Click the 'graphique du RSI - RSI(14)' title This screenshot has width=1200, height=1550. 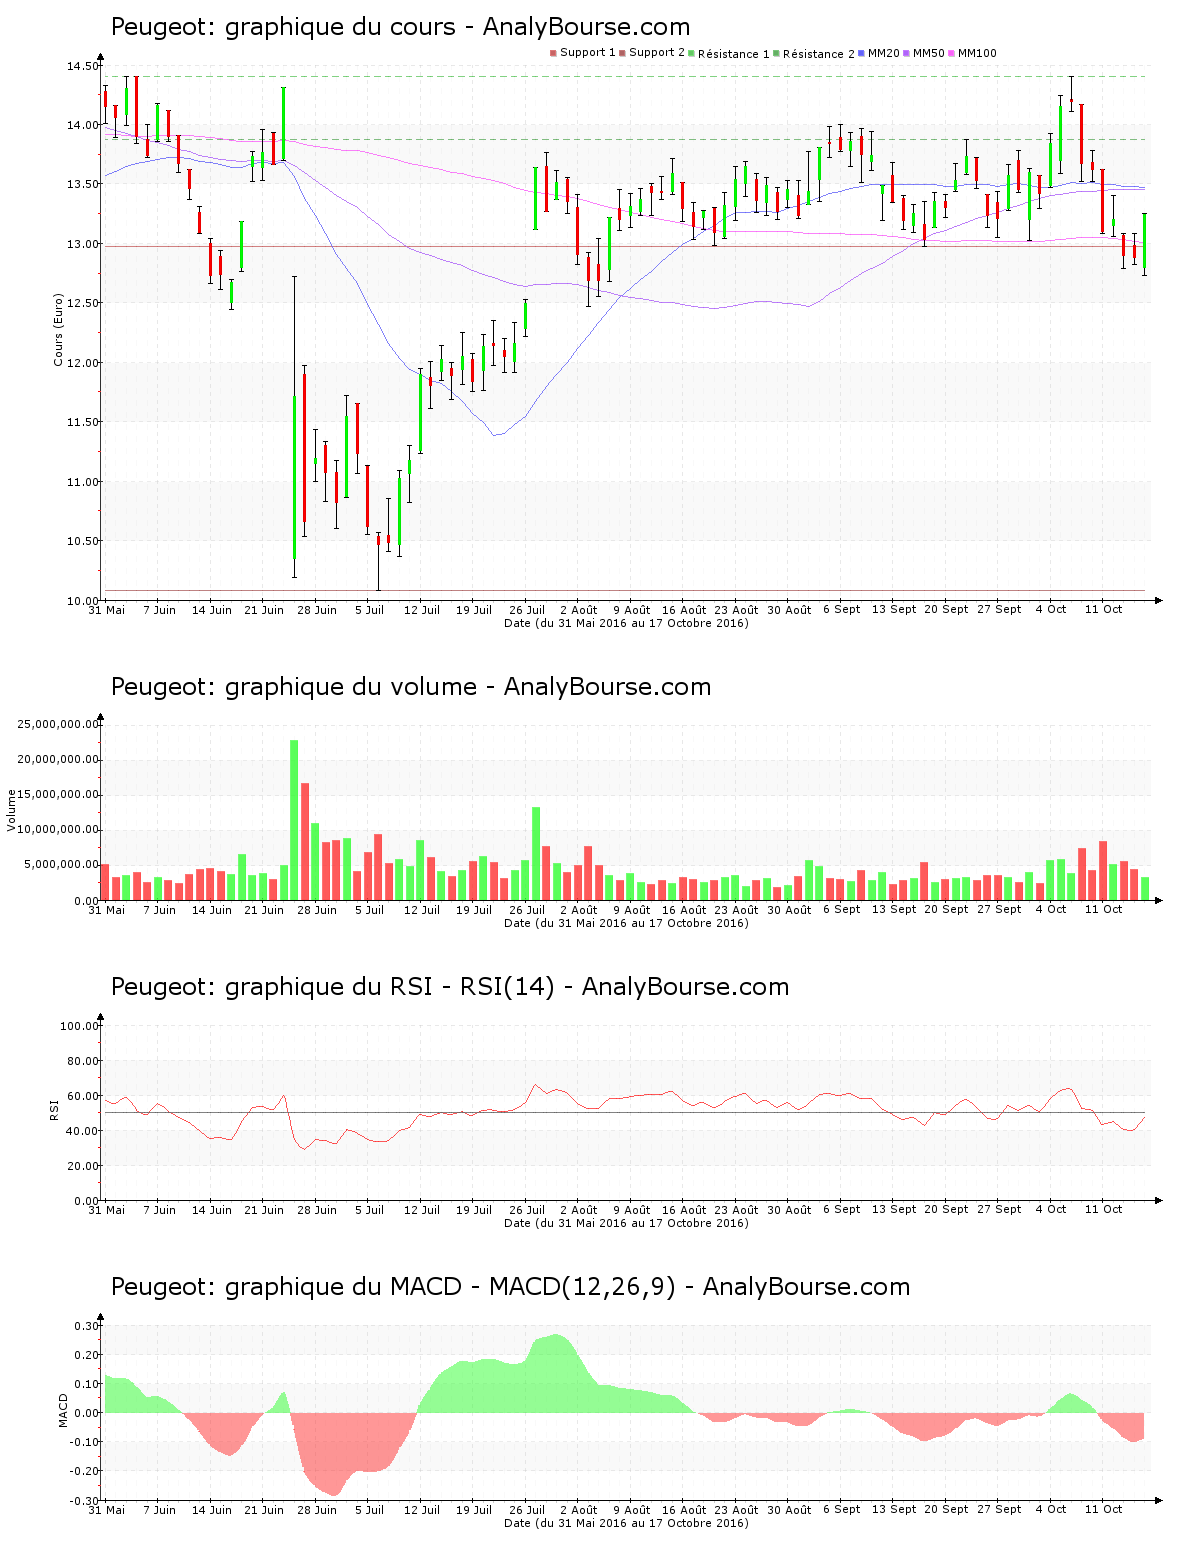click(390, 987)
